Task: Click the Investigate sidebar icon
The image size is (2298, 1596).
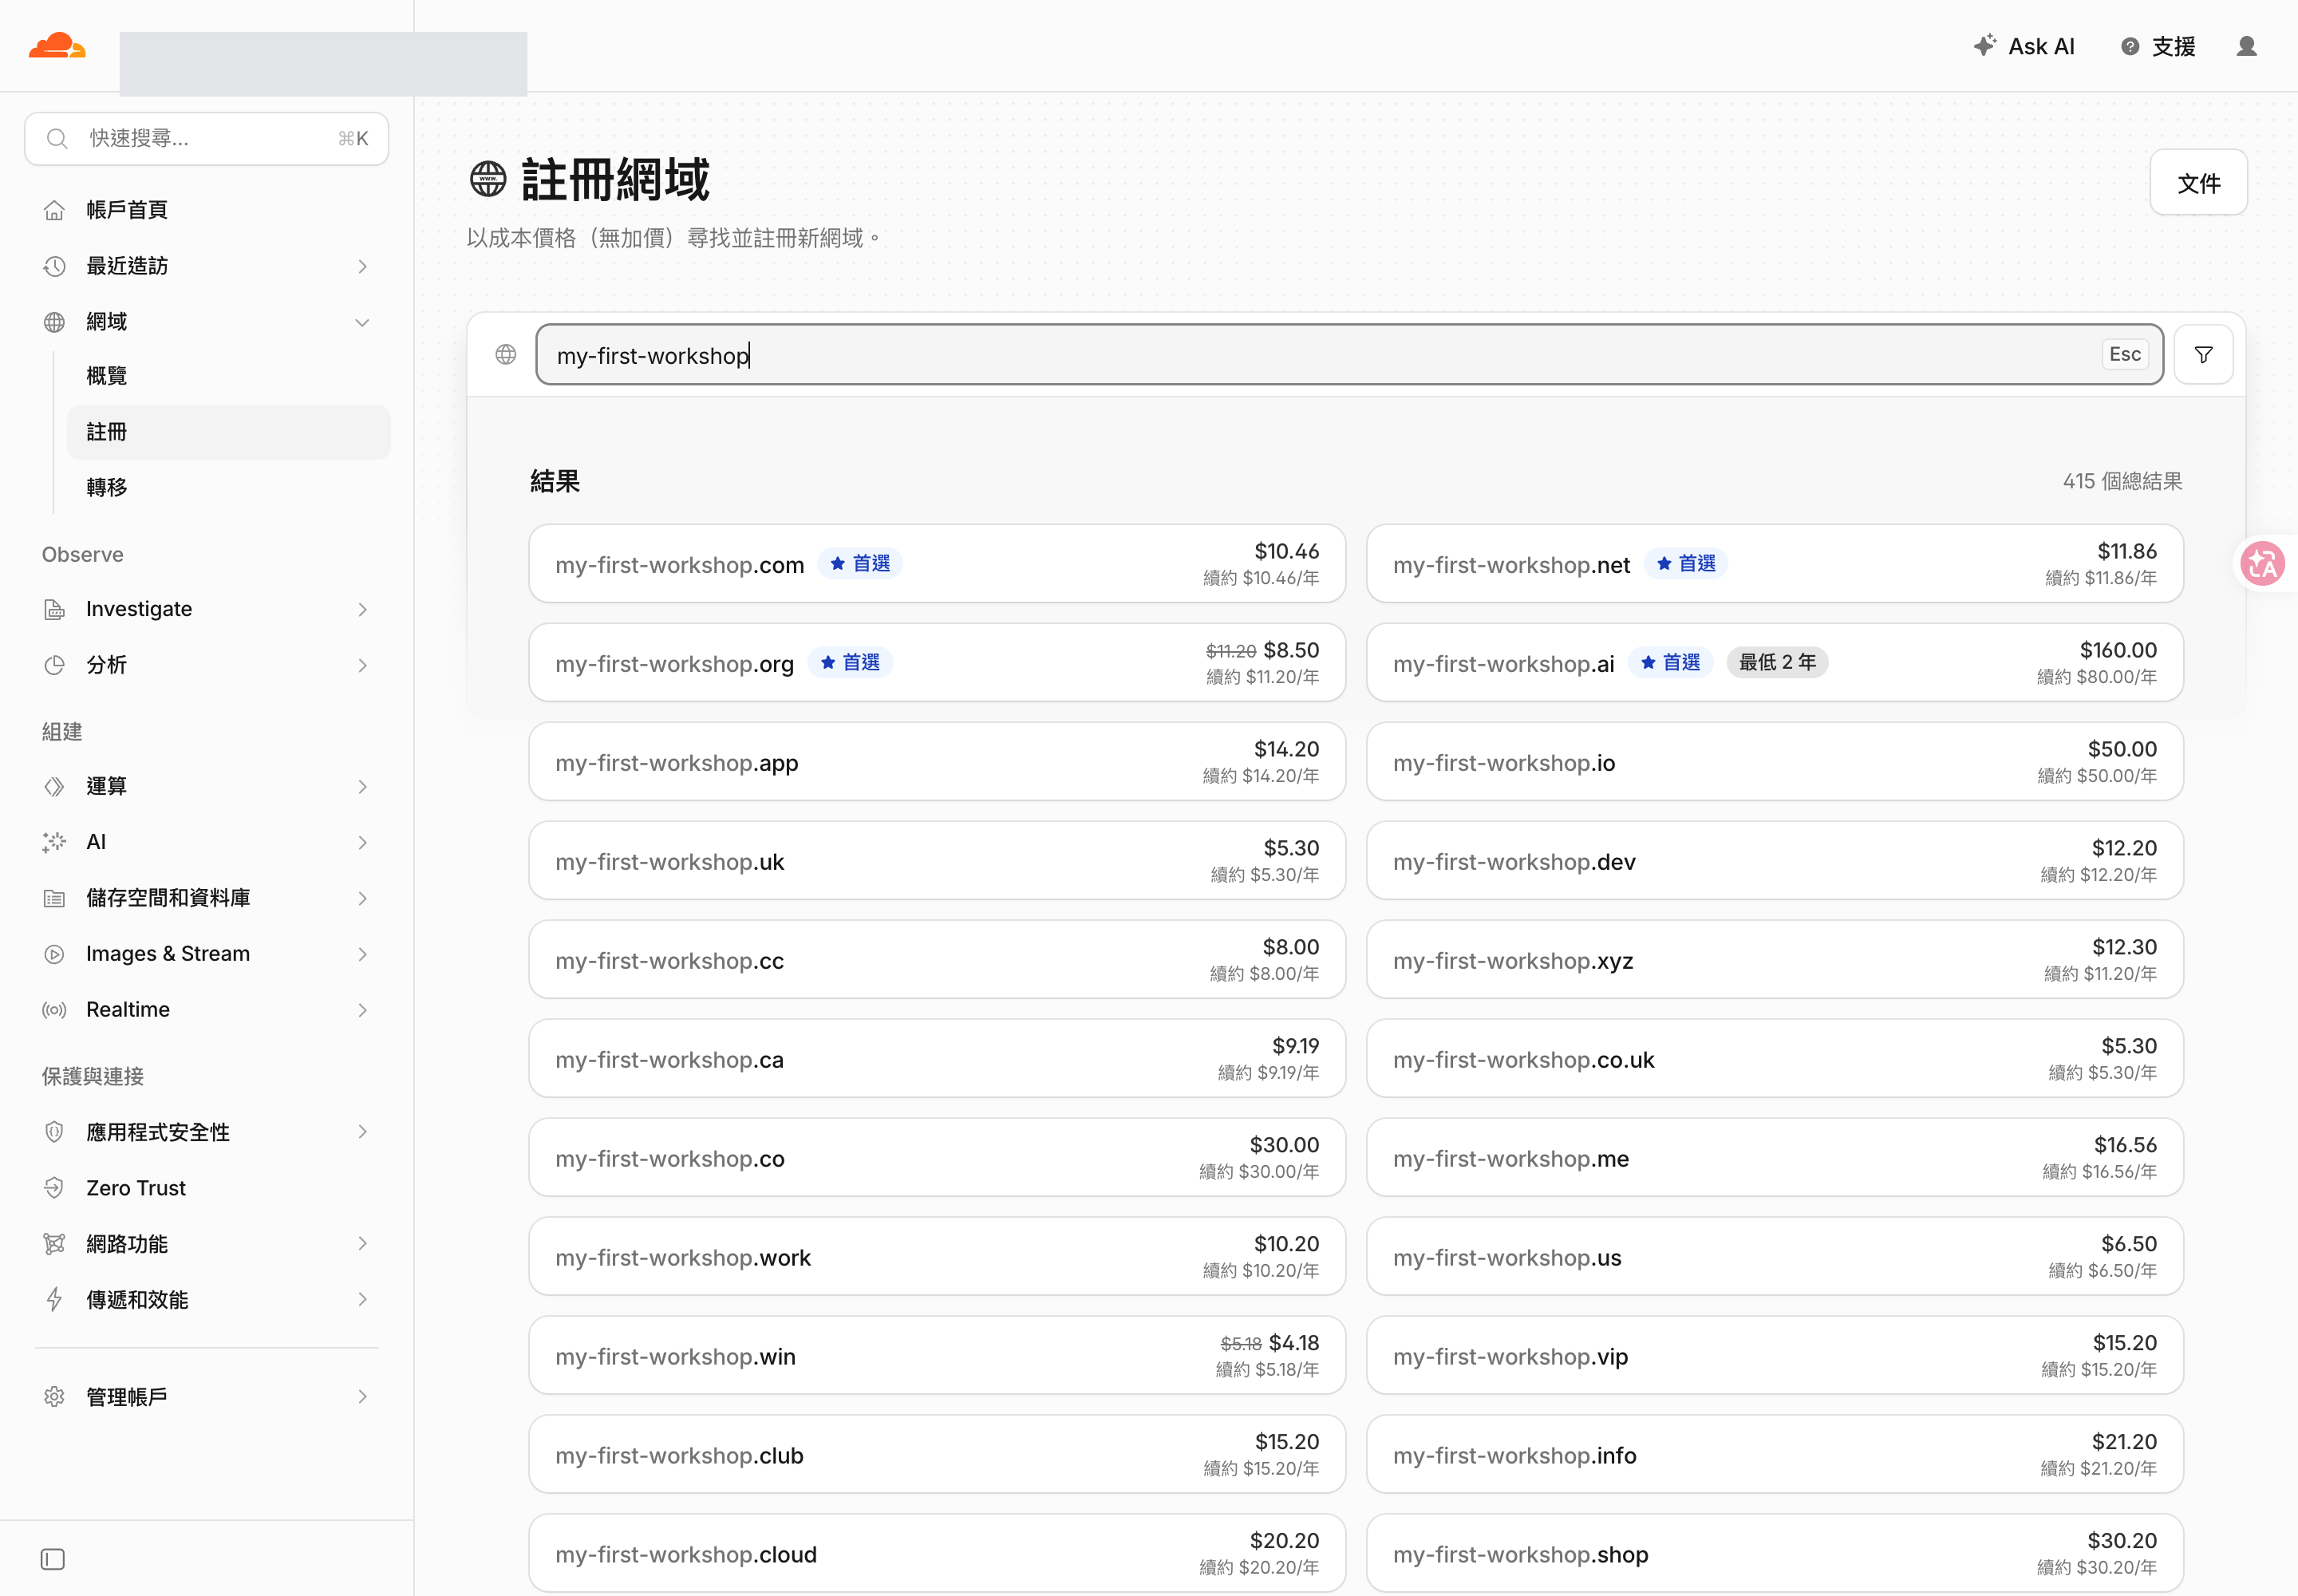Action: coord(54,609)
